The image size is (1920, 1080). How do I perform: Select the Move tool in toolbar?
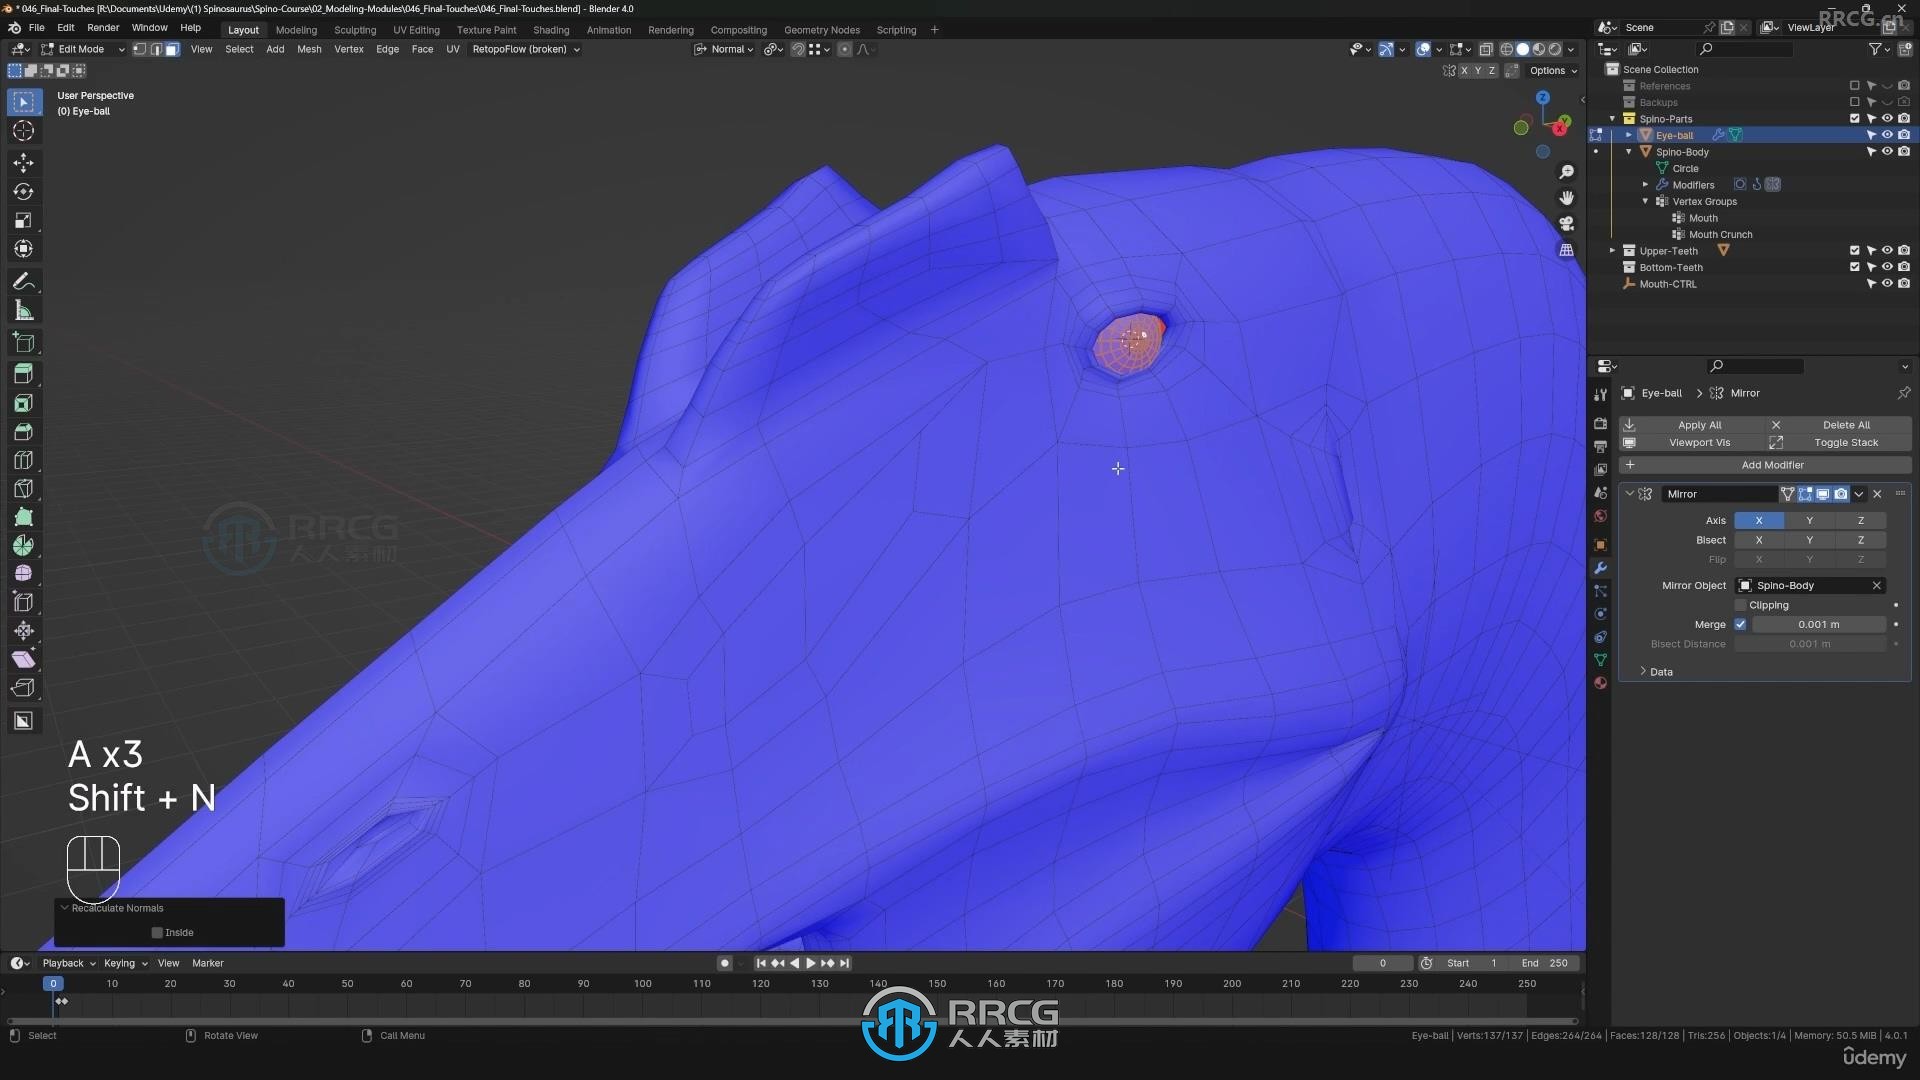(22, 161)
